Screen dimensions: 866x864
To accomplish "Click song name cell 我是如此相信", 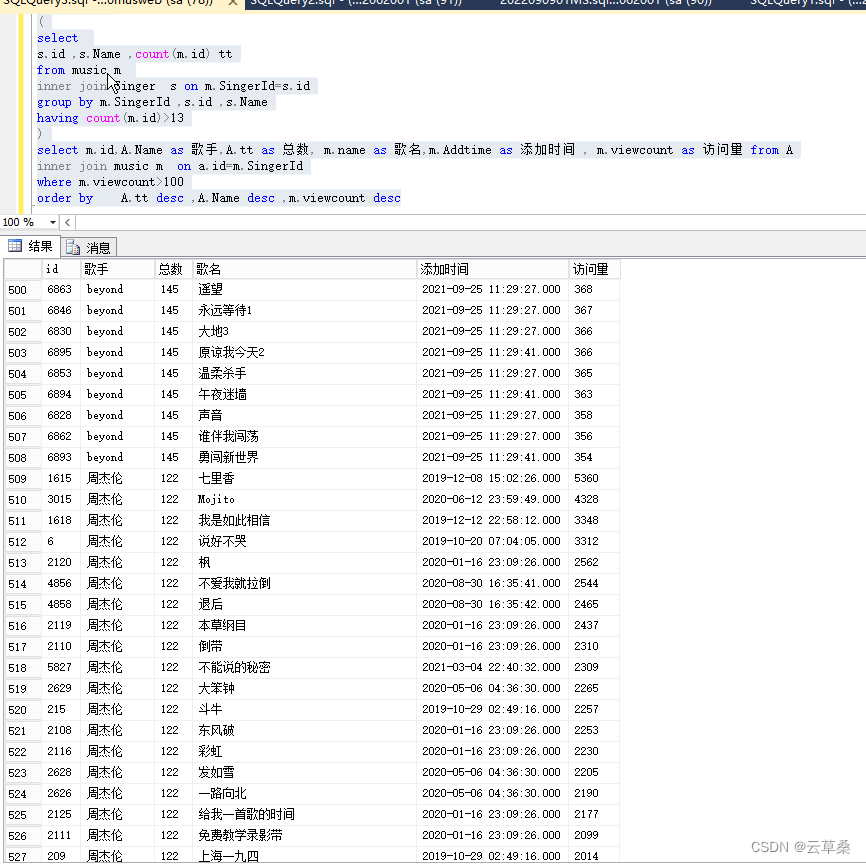I will tap(305, 520).
